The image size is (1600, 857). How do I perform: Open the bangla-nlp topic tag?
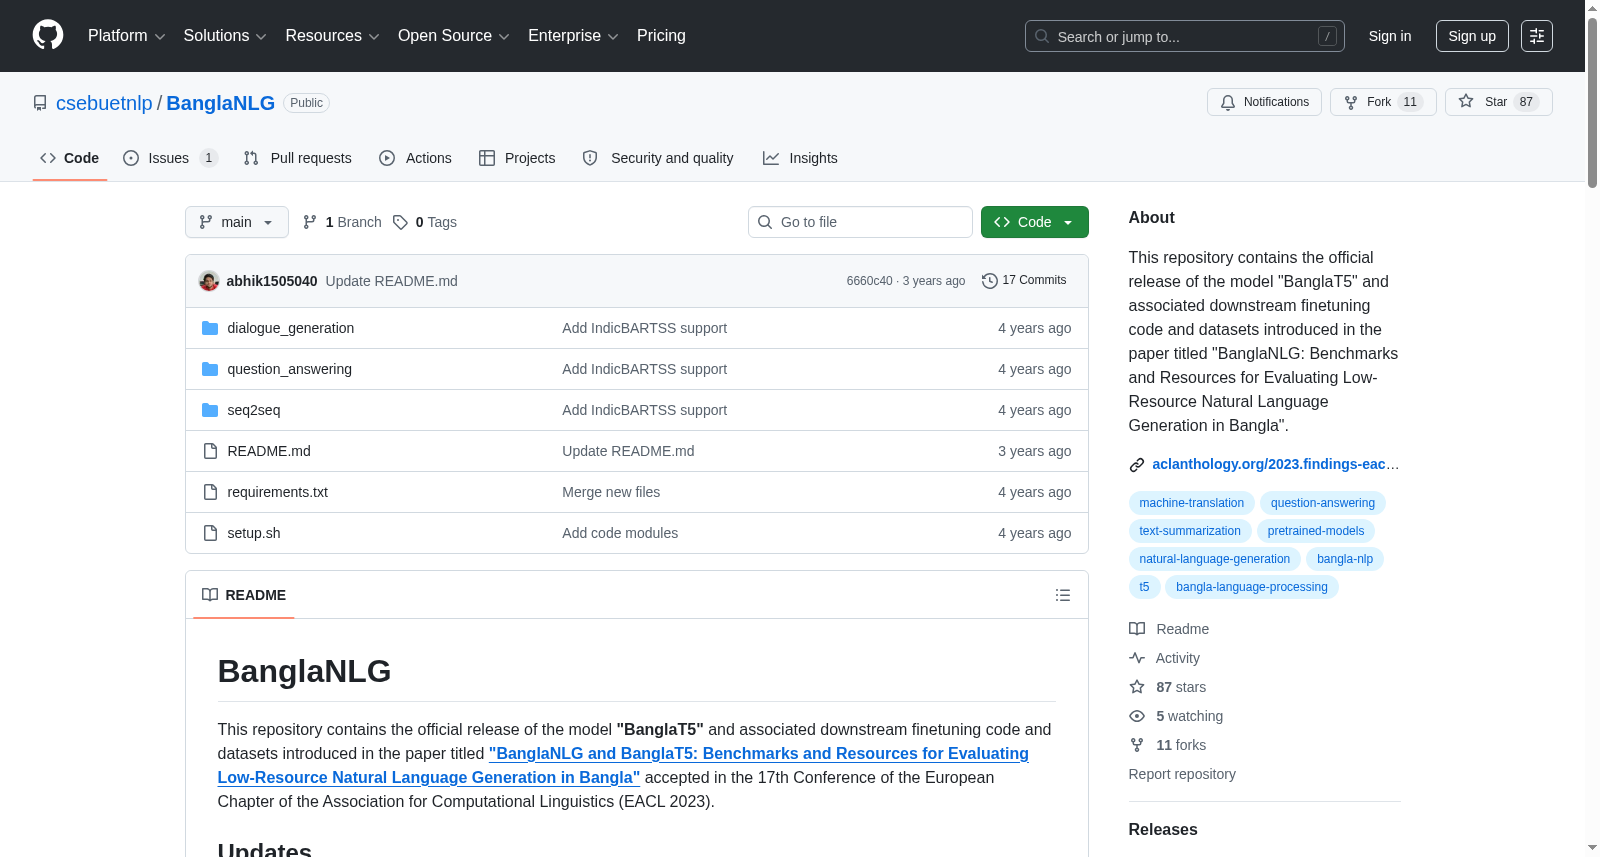[x=1345, y=559]
